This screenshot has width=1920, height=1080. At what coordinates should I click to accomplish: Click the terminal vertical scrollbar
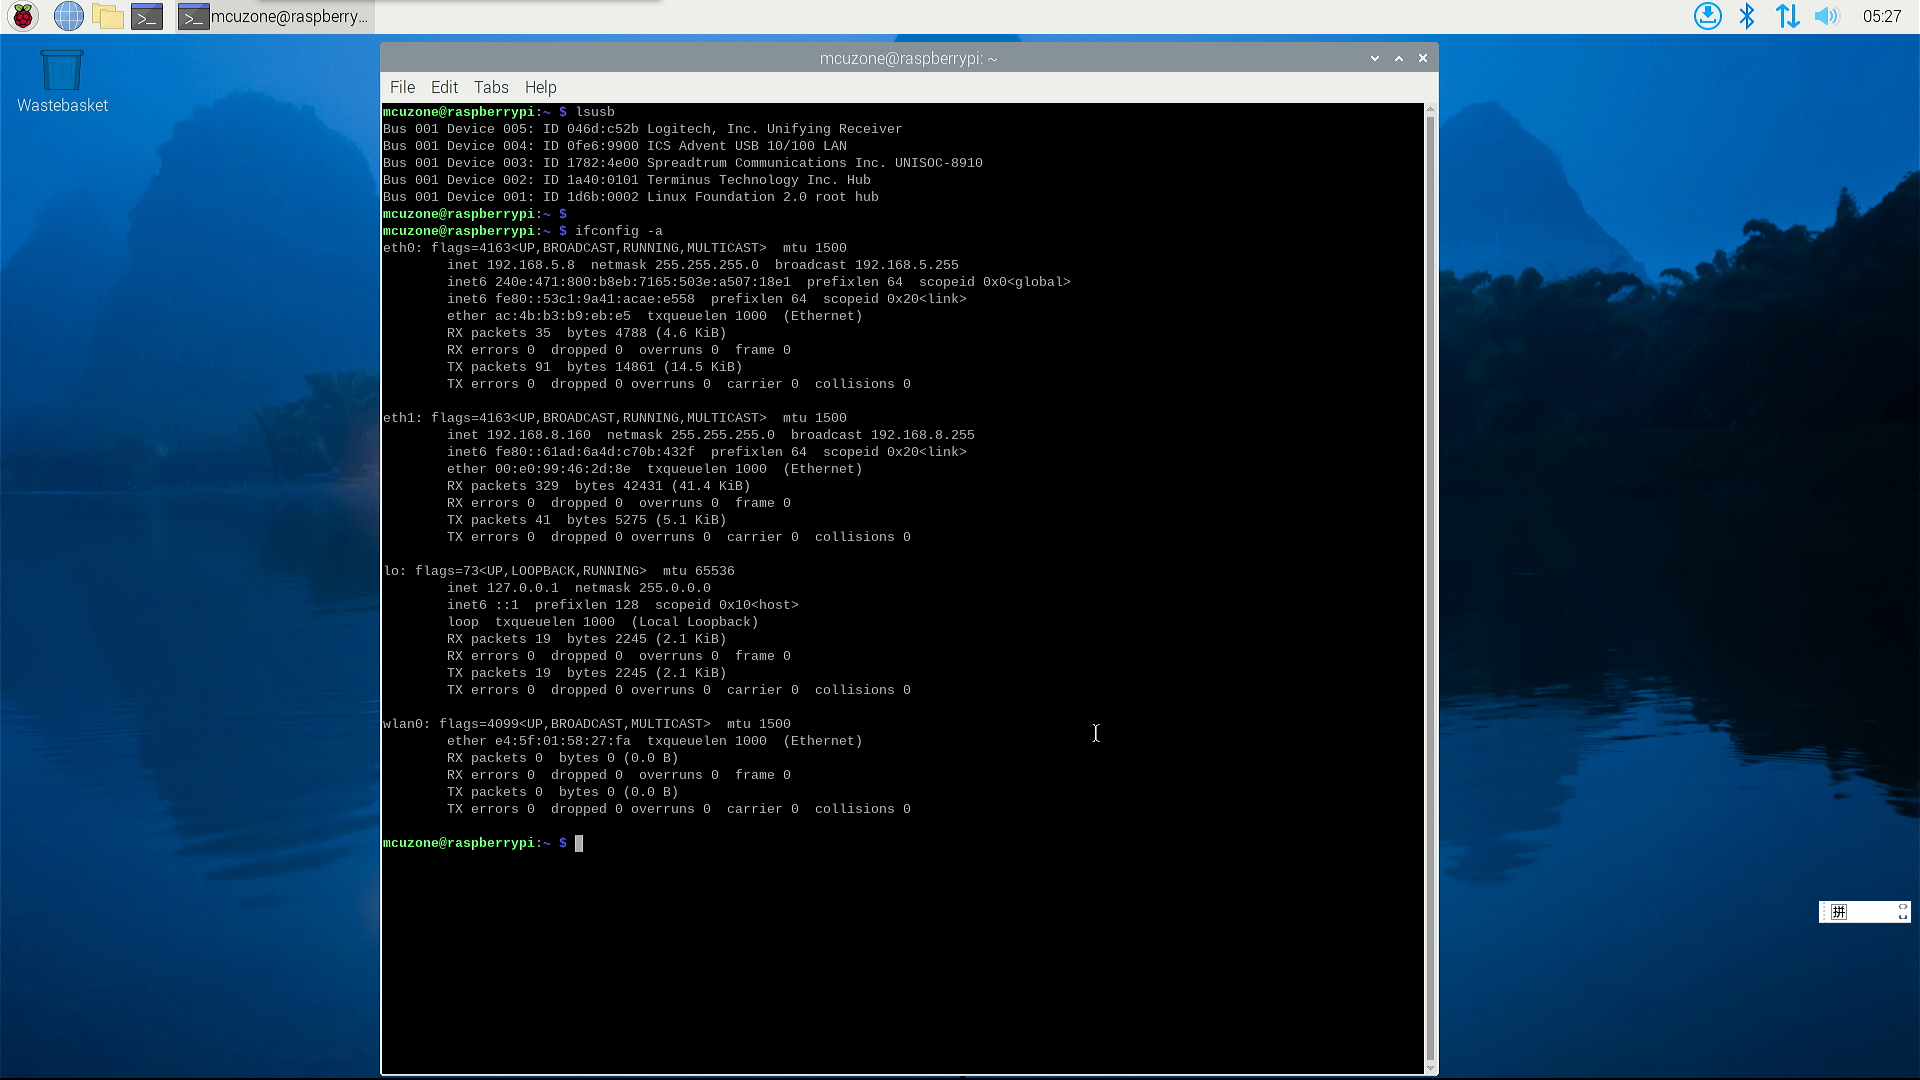1430,589
